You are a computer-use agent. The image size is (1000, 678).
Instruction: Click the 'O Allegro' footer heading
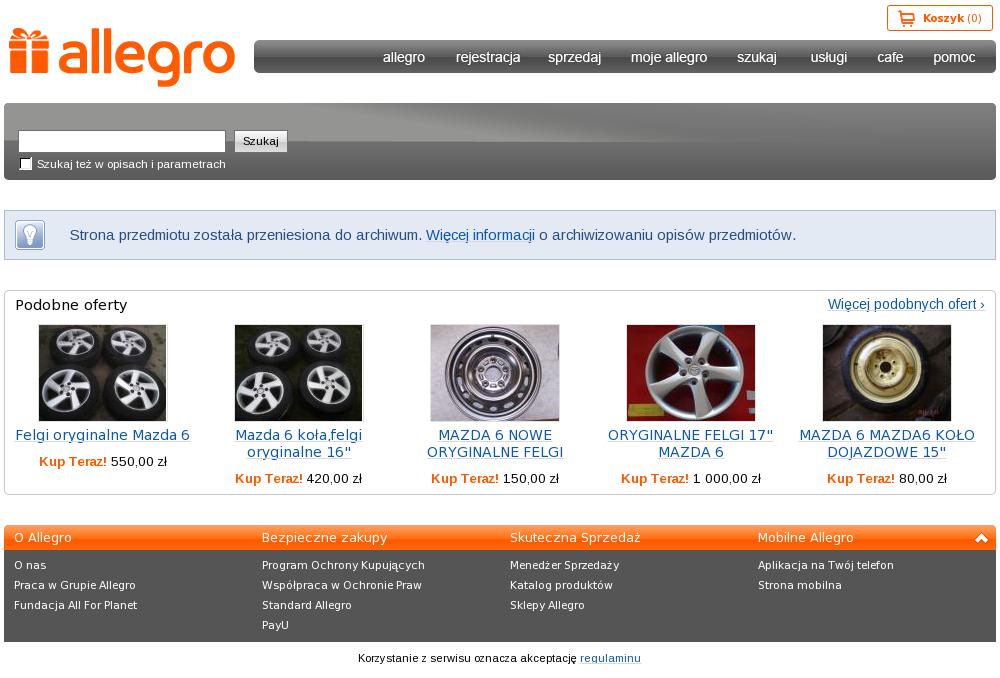point(43,538)
